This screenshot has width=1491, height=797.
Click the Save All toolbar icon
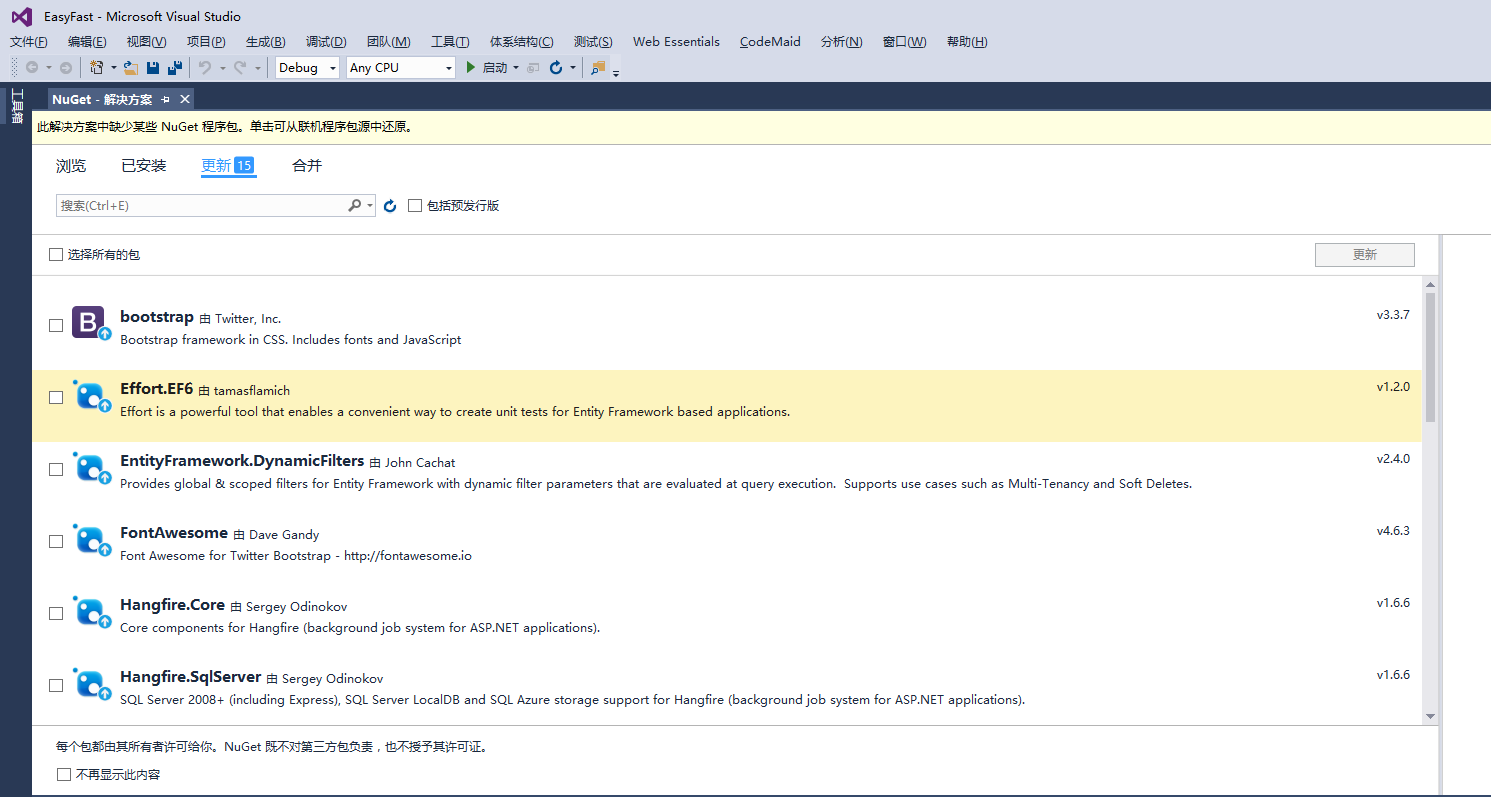[175, 68]
